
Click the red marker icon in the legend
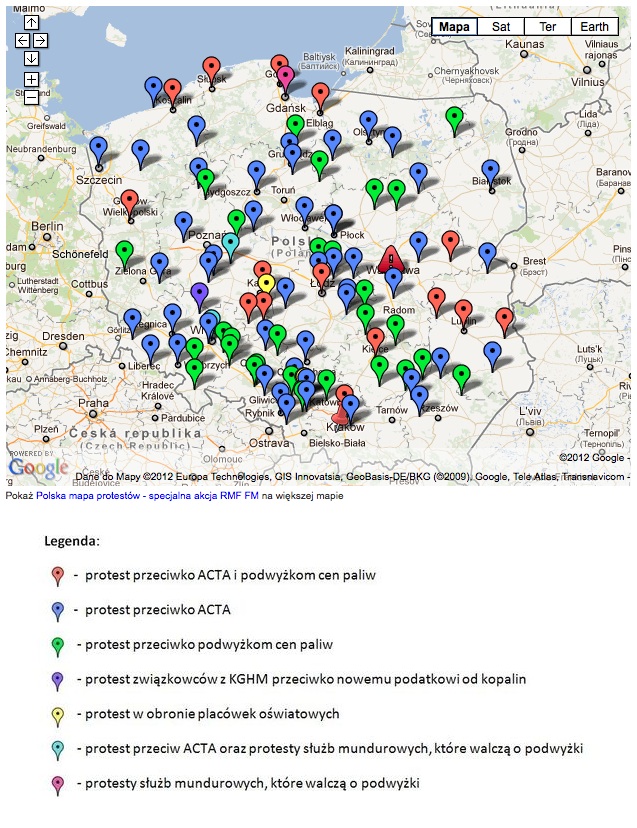tap(58, 576)
